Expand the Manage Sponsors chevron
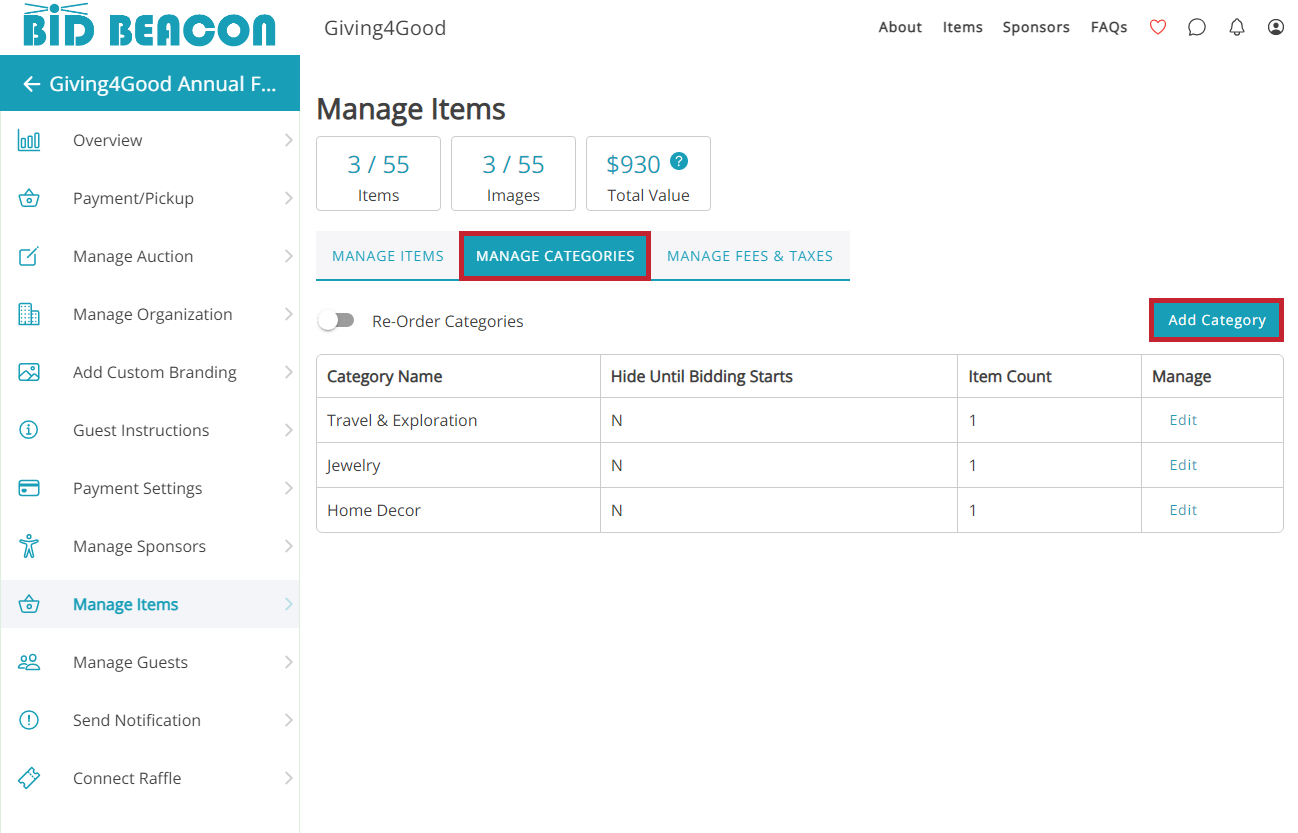Image resolution: width=1298 pixels, height=833 pixels. [x=288, y=546]
